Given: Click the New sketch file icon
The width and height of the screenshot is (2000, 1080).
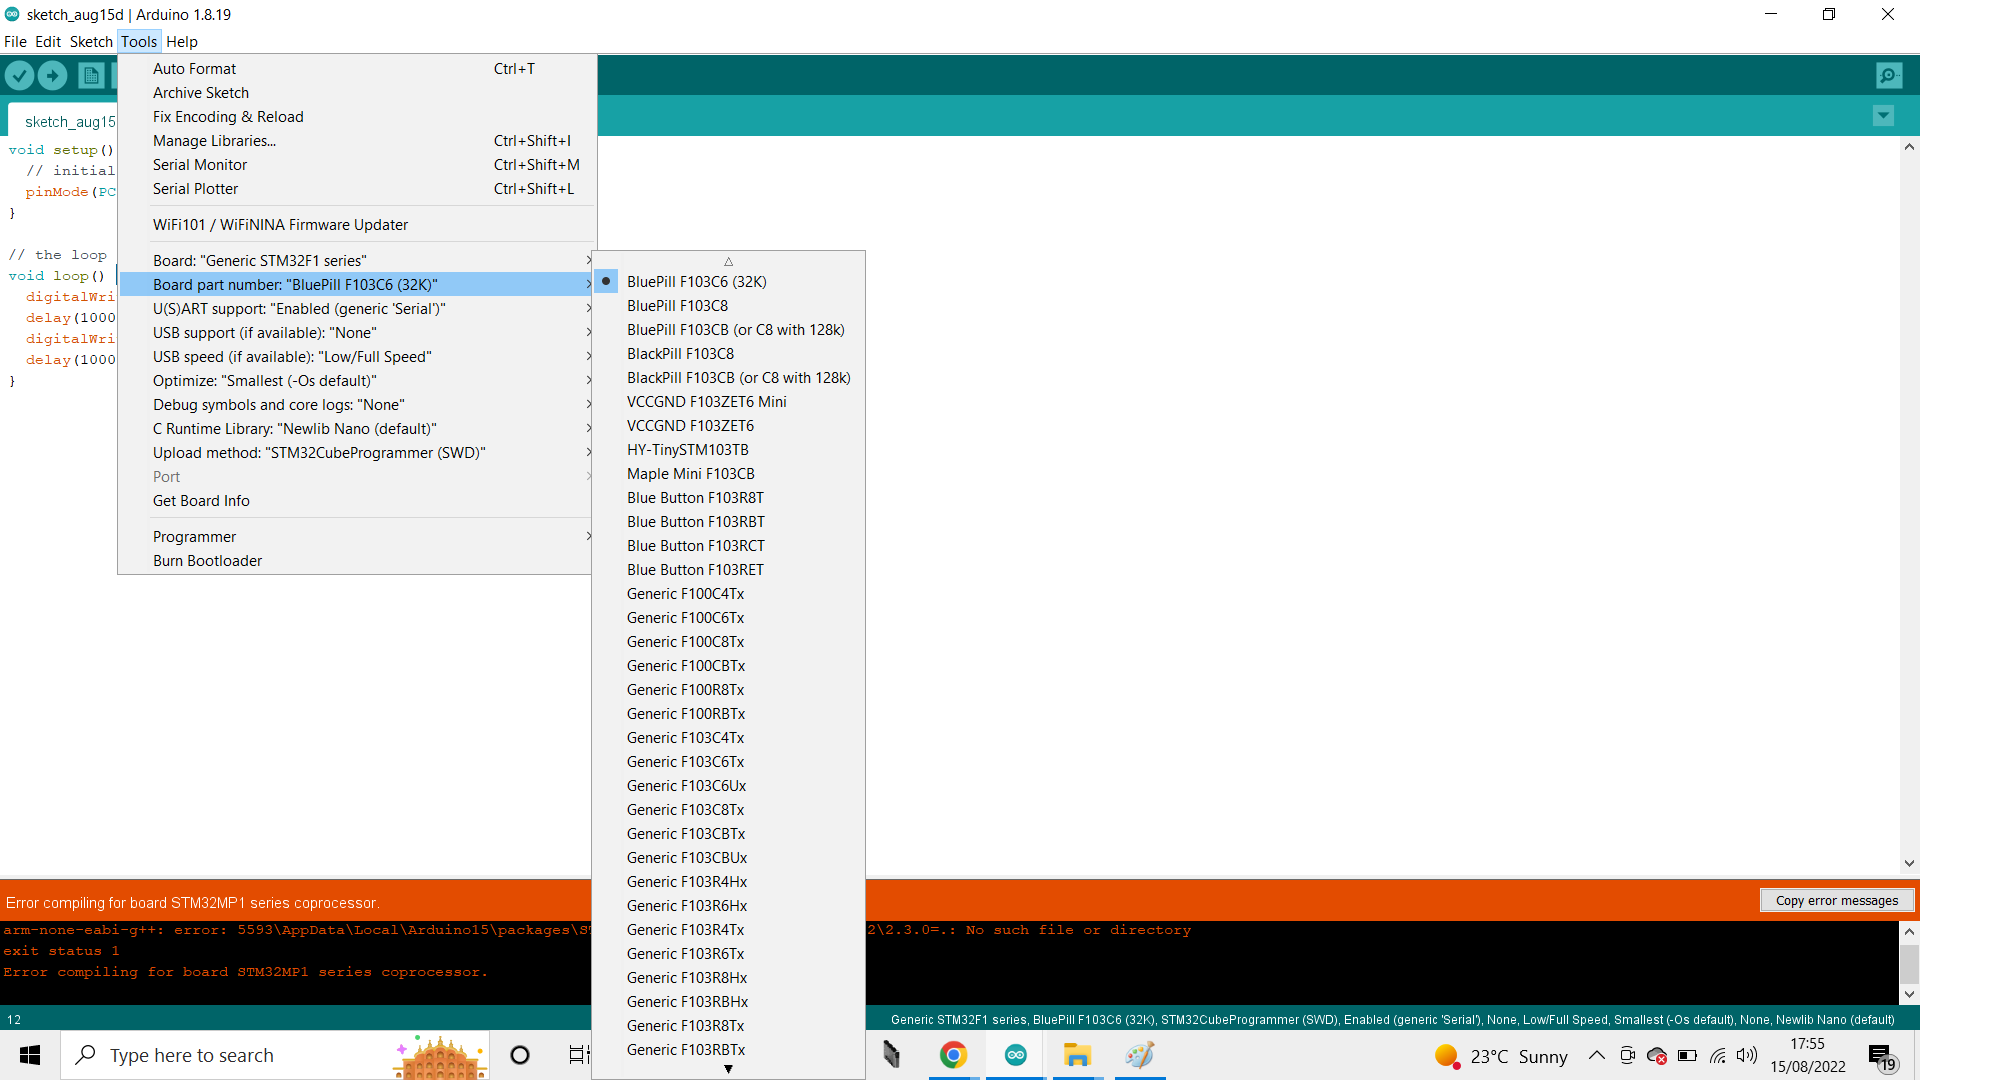Looking at the screenshot, I should [91, 75].
